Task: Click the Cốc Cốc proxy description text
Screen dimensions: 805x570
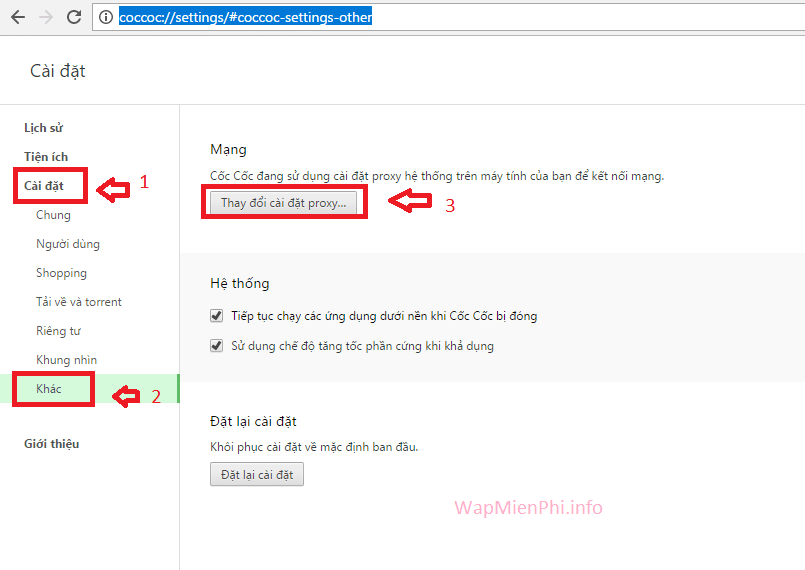Action: click(x=437, y=176)
